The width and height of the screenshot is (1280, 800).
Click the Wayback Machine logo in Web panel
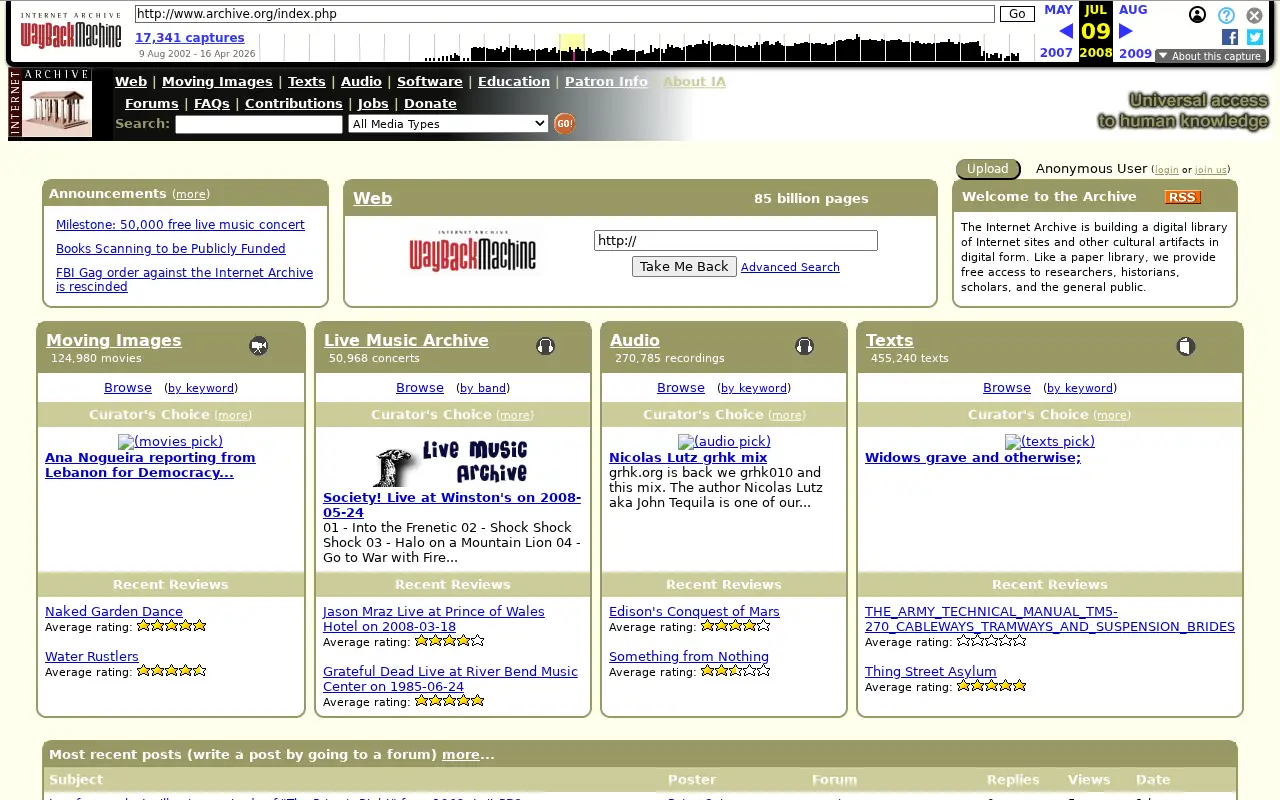(x=472, y=250)
